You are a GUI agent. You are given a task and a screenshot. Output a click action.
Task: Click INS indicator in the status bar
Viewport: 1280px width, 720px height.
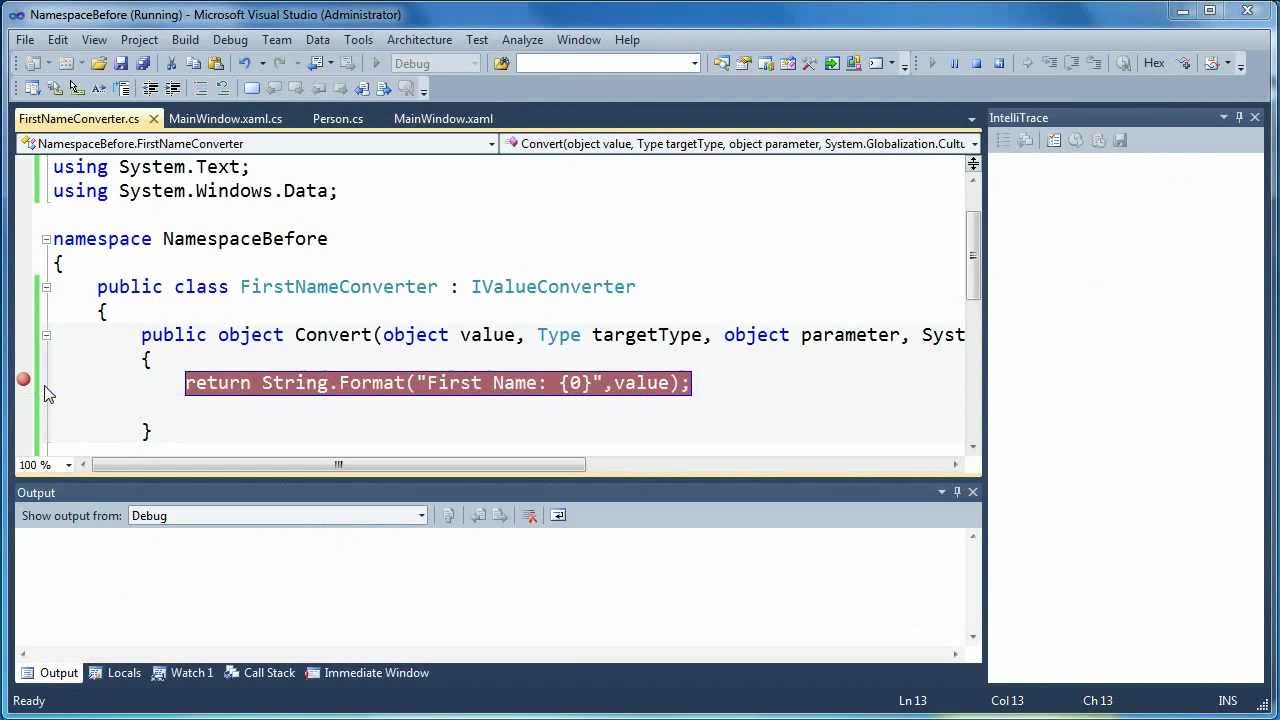pos(1227,701)
